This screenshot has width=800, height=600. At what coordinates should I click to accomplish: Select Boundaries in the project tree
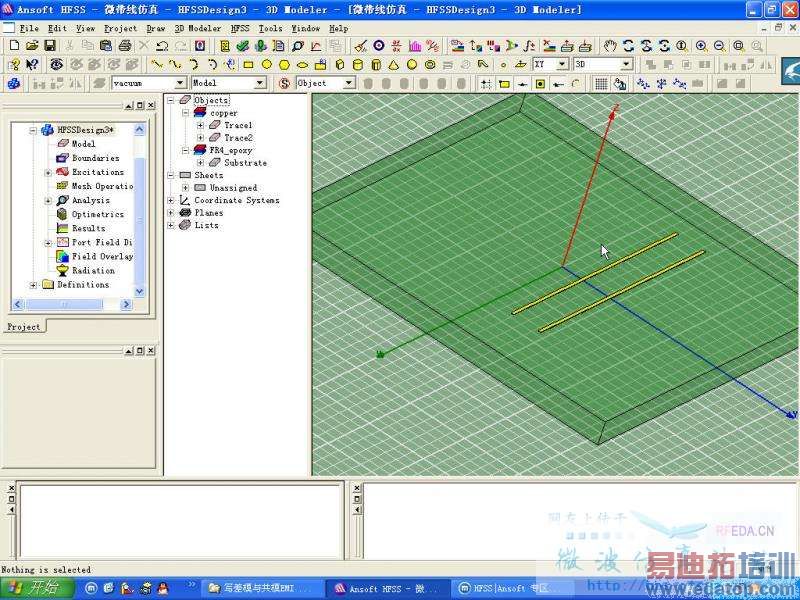(x=95, y=158)
